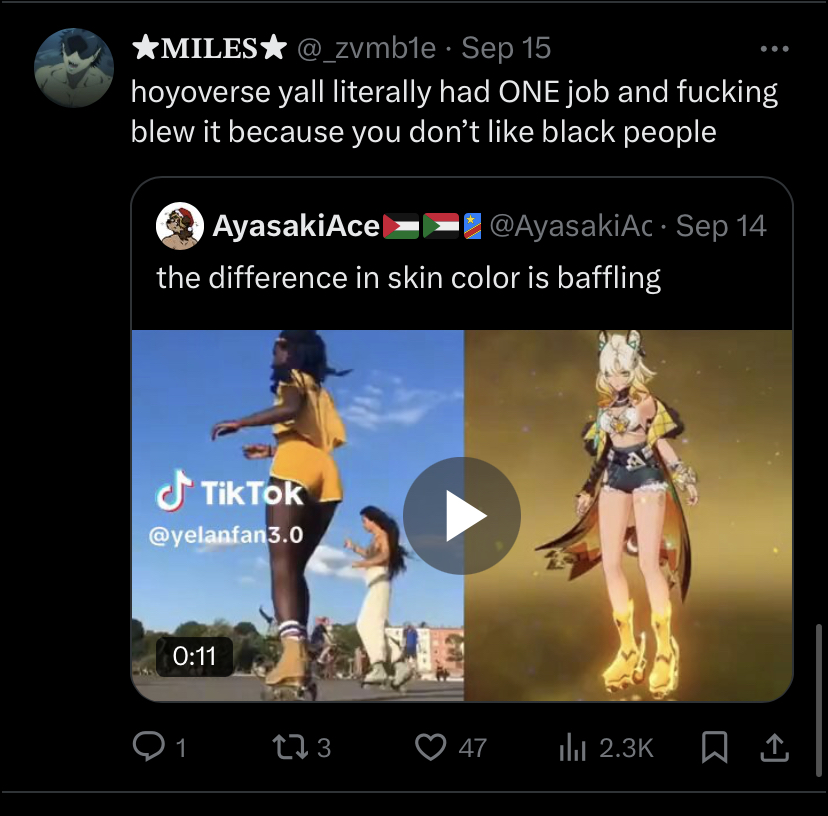This screenshot has width=828, height=816.
Task: Bookmark this tweet
Action: (714, 746)
